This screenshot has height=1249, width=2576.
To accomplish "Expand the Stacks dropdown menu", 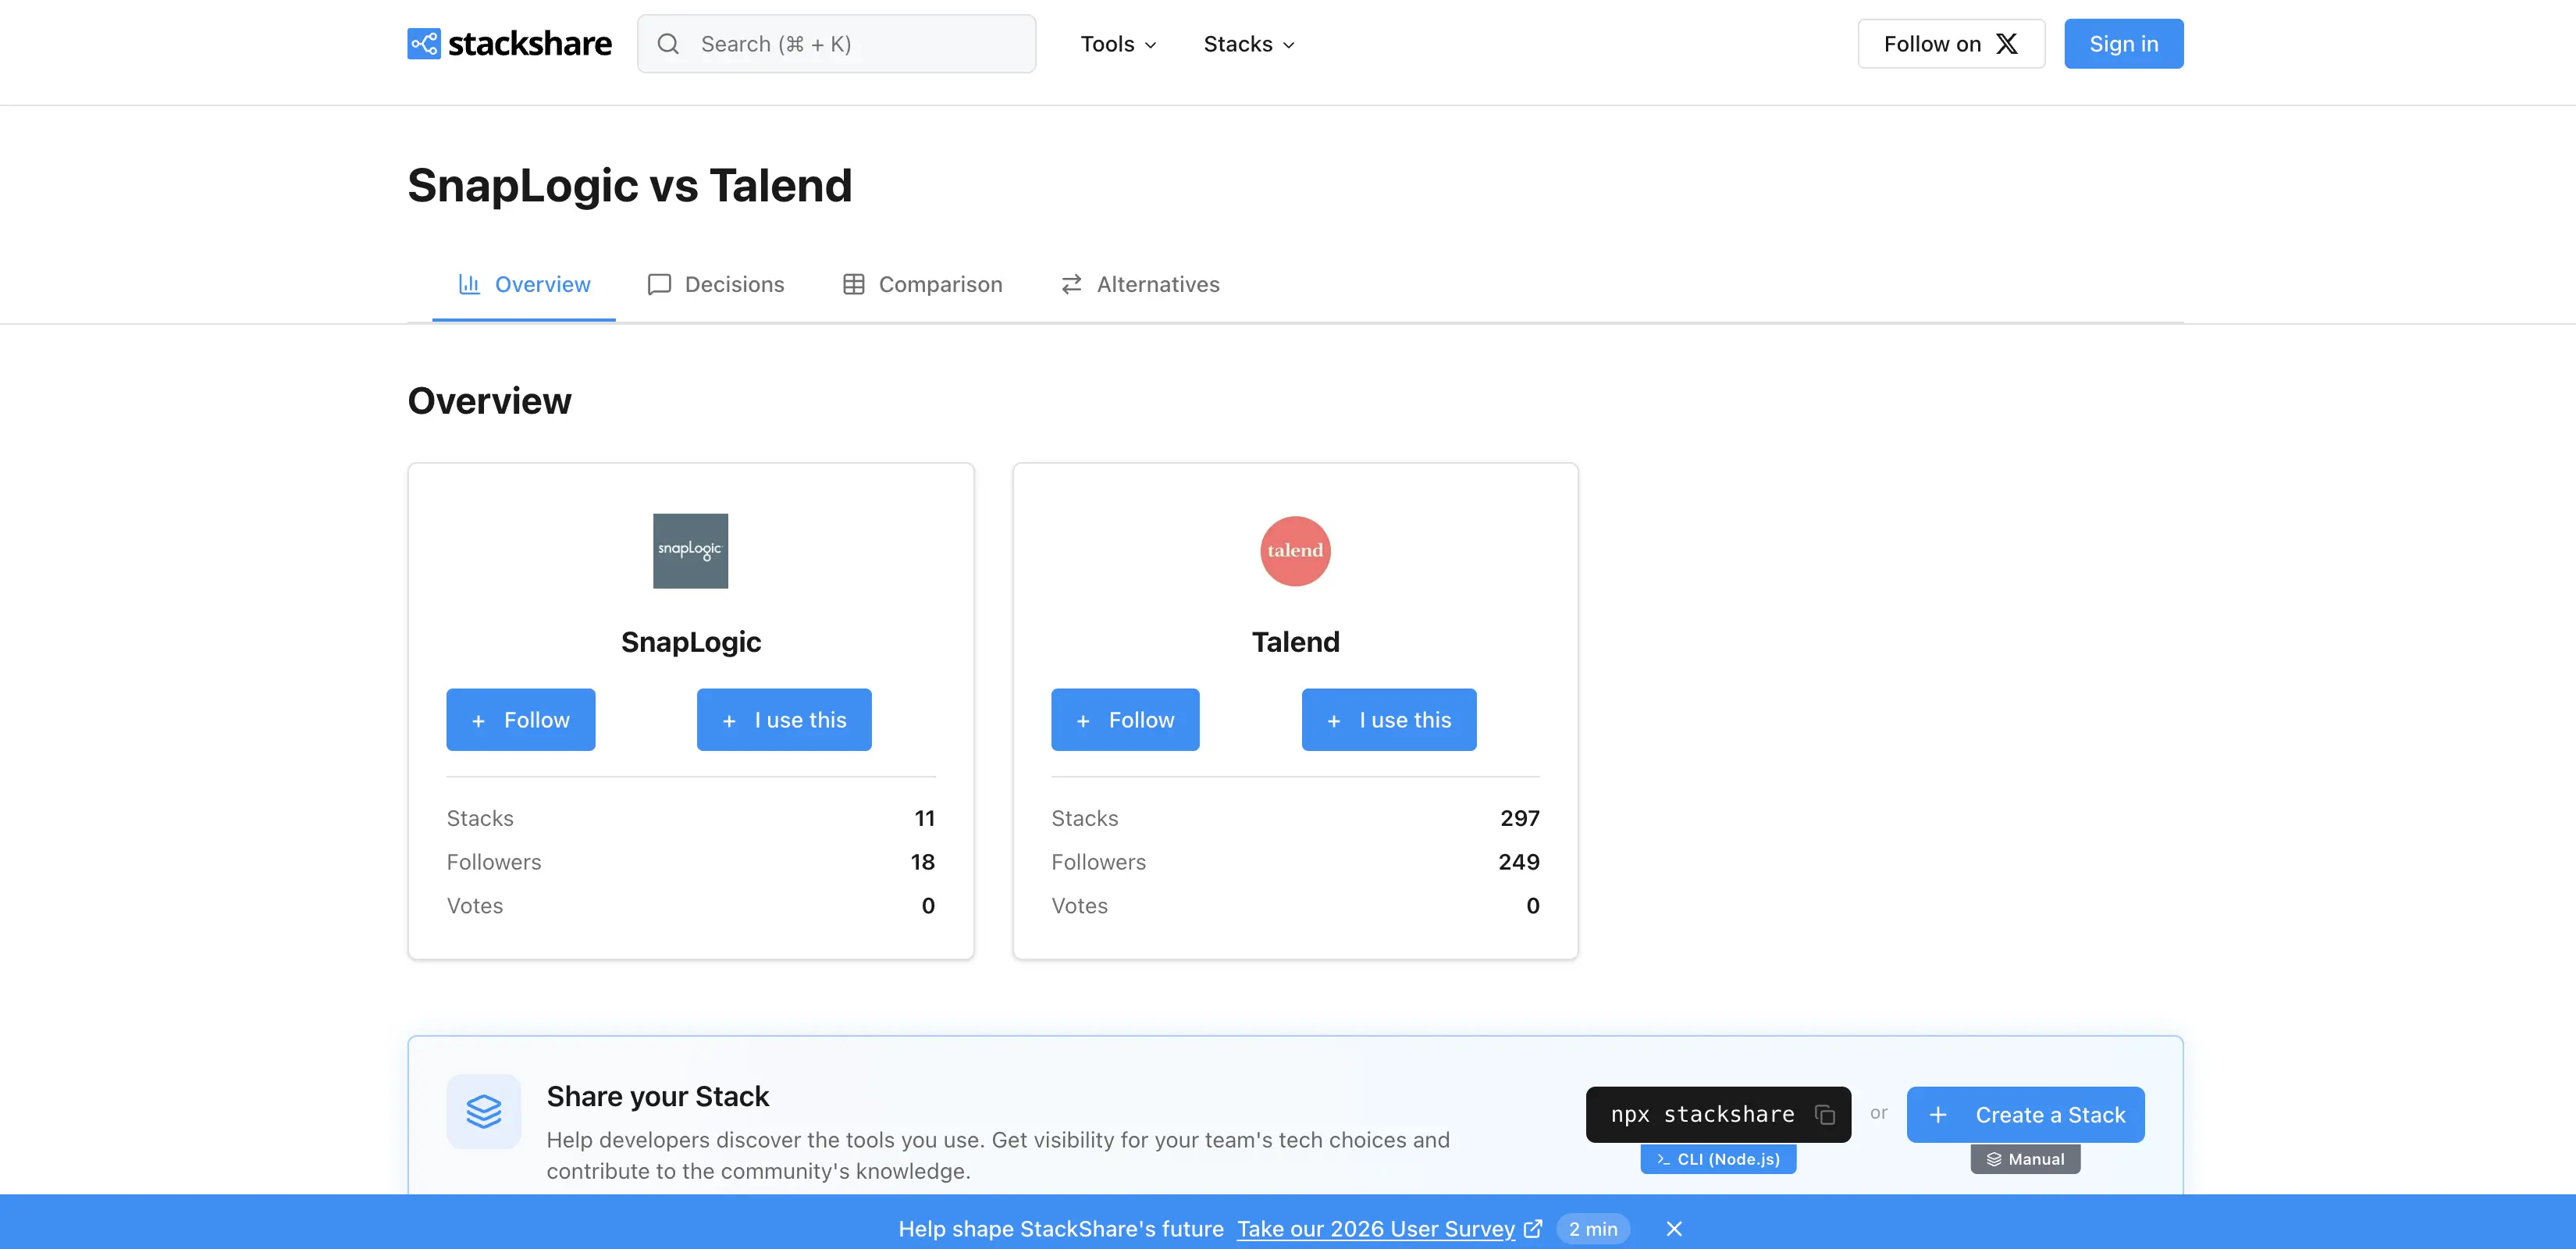I will 1249,44.
